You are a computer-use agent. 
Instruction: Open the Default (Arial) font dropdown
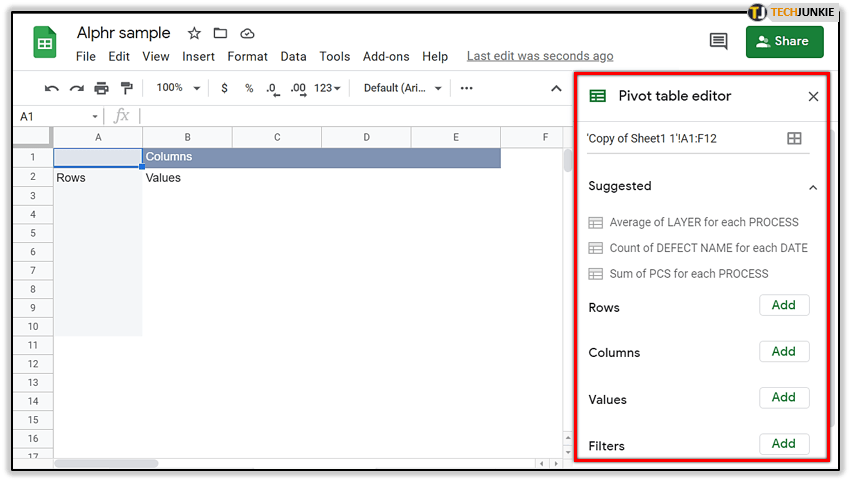coord(401,88)
